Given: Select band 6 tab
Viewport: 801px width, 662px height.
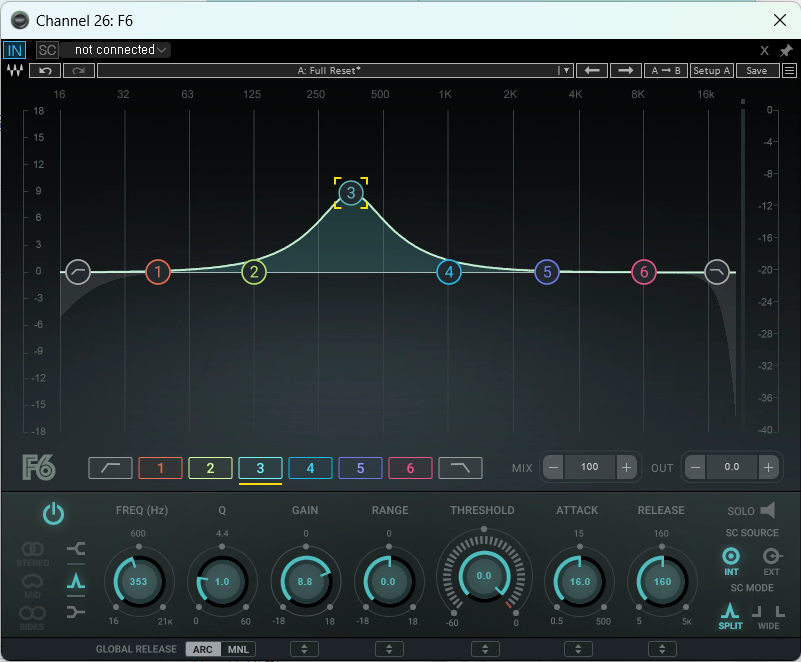Looking at the screenshot, I should pyautogui.click(x=410, y=467).
